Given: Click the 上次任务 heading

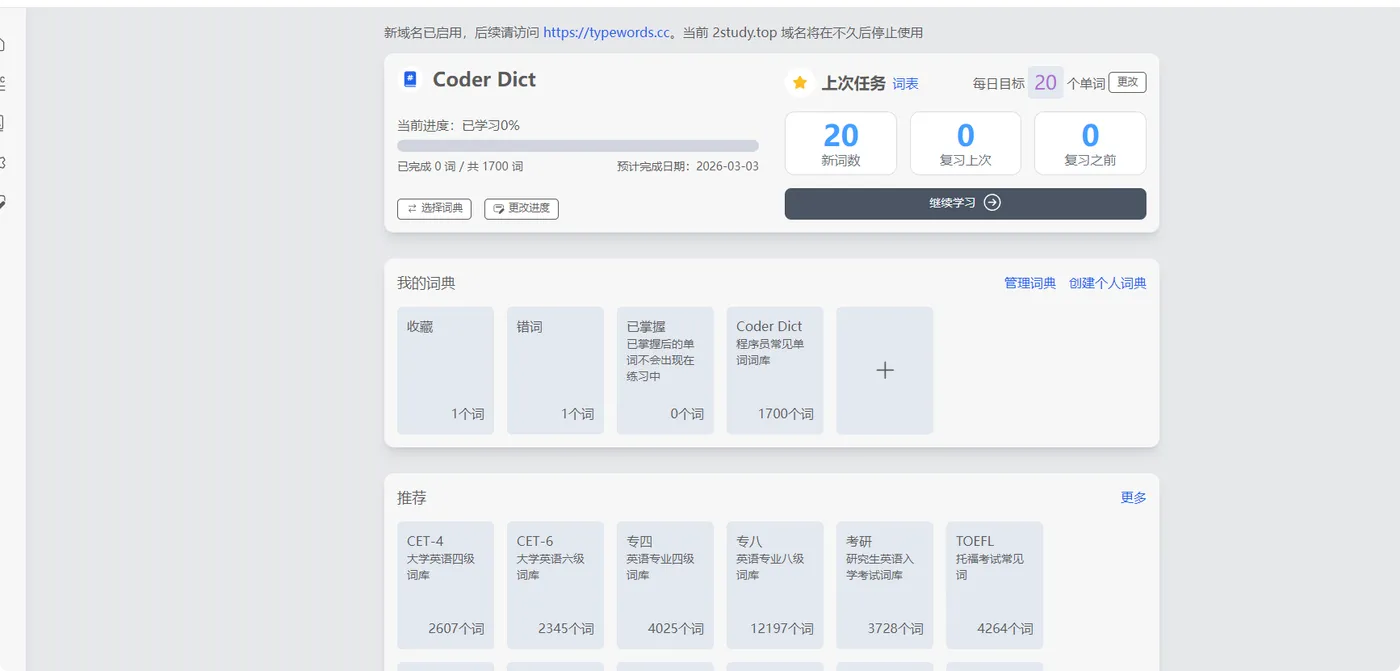Looking at the screenshot, I should (x=853, y=84).
